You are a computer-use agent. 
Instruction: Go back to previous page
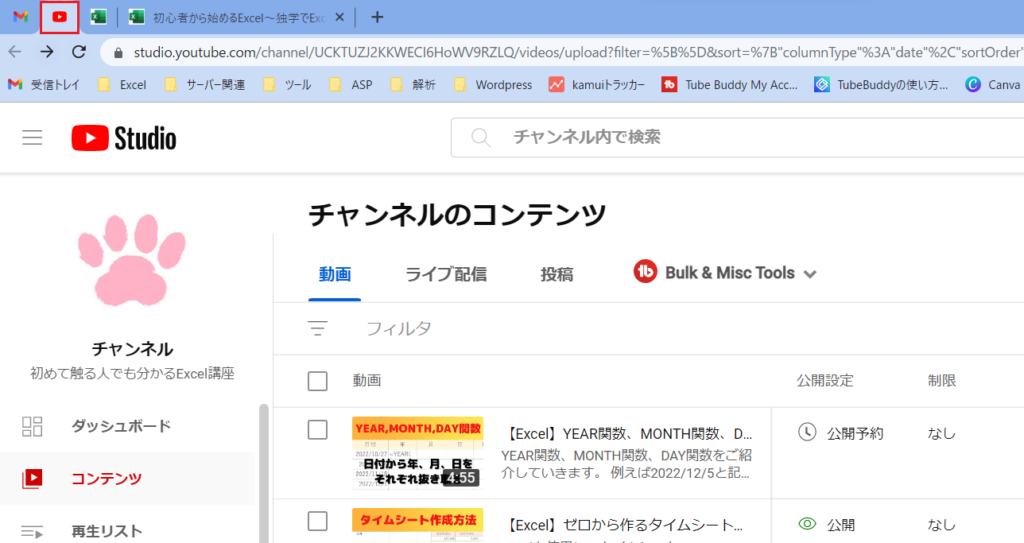coord(15,52)
